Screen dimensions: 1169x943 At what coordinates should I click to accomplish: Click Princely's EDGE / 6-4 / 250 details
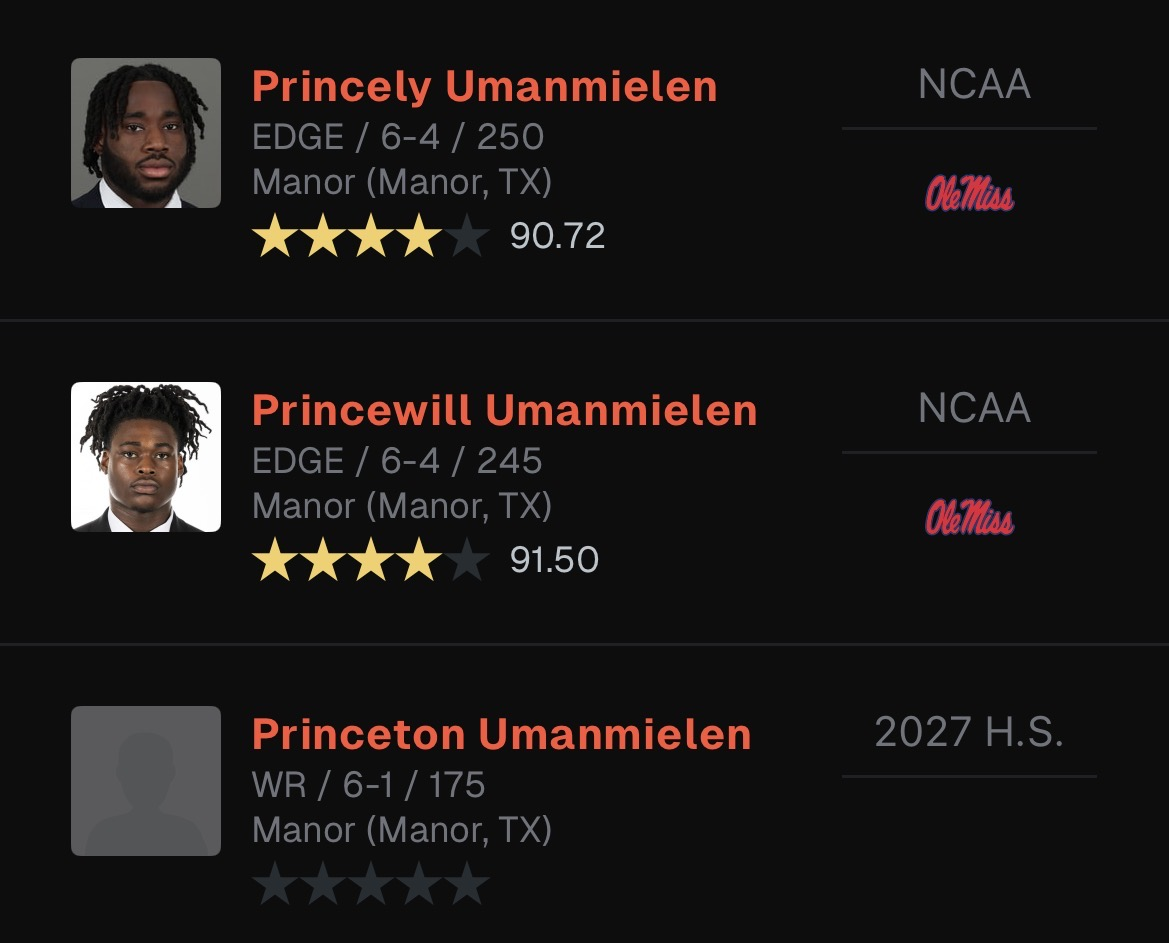398,137
